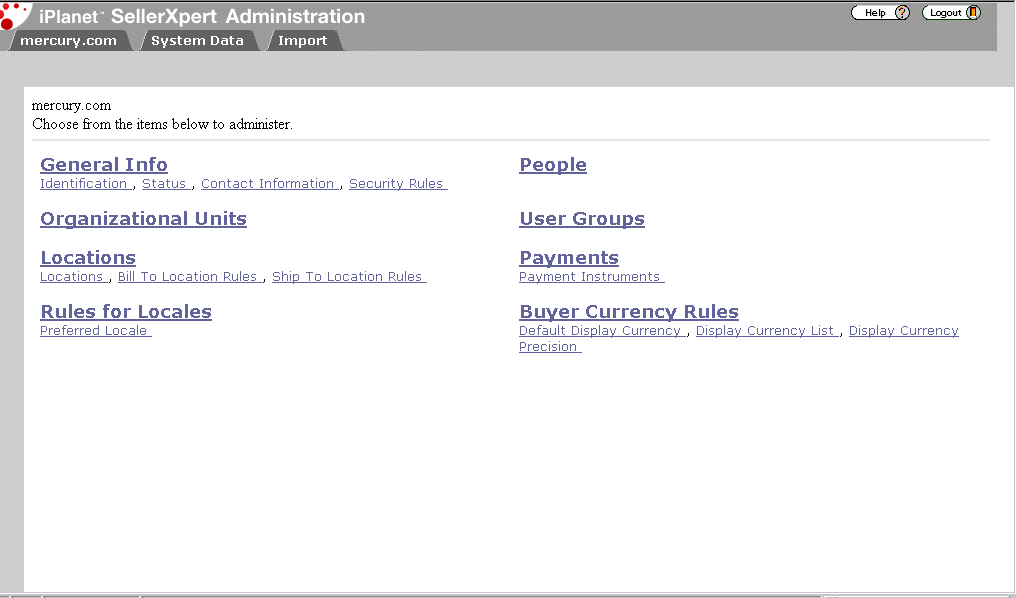
Task: Open the large Locations heading
Action: (88, 258)
